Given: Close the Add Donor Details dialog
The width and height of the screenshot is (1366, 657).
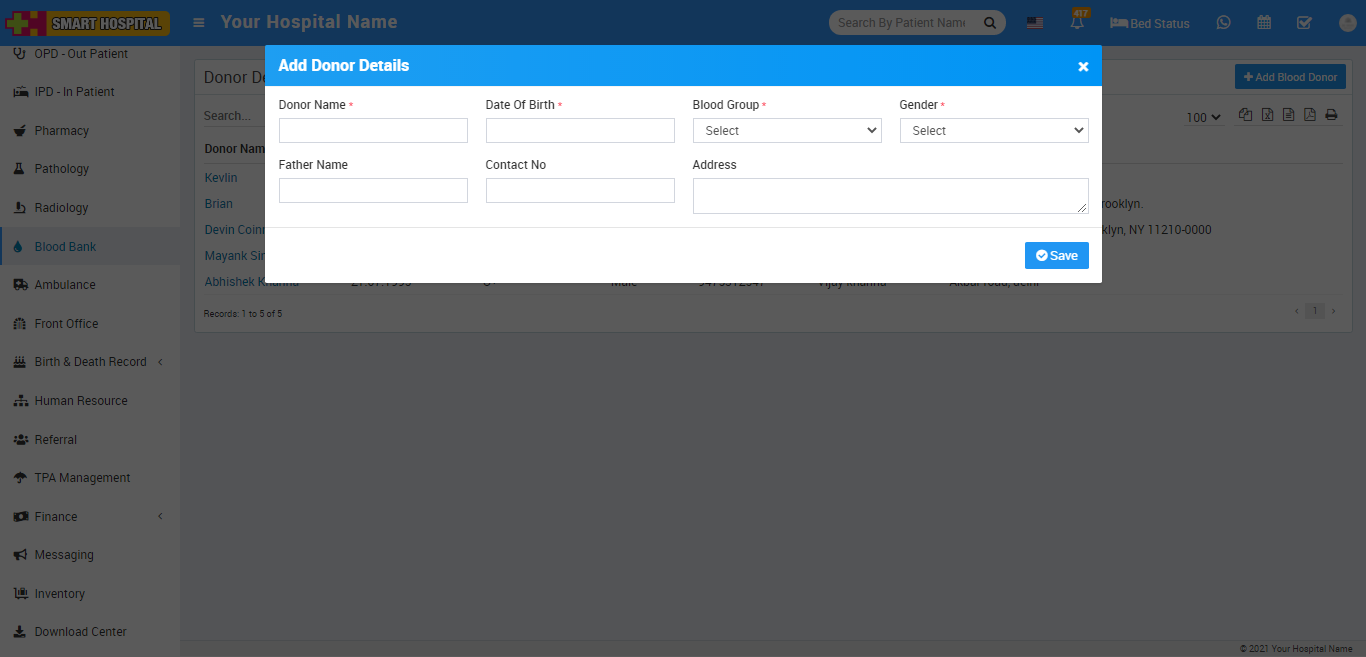Looking at the screenshot, I should click(x=1083, y=66).
